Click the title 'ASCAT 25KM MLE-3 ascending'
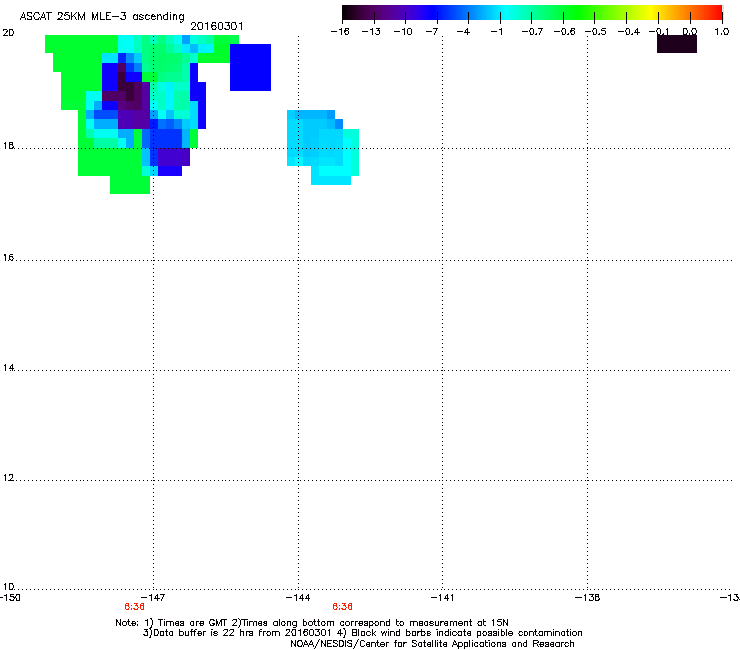The height and width of the screenshot is (650, 740). pyautogui.click(x=102, y=16)
